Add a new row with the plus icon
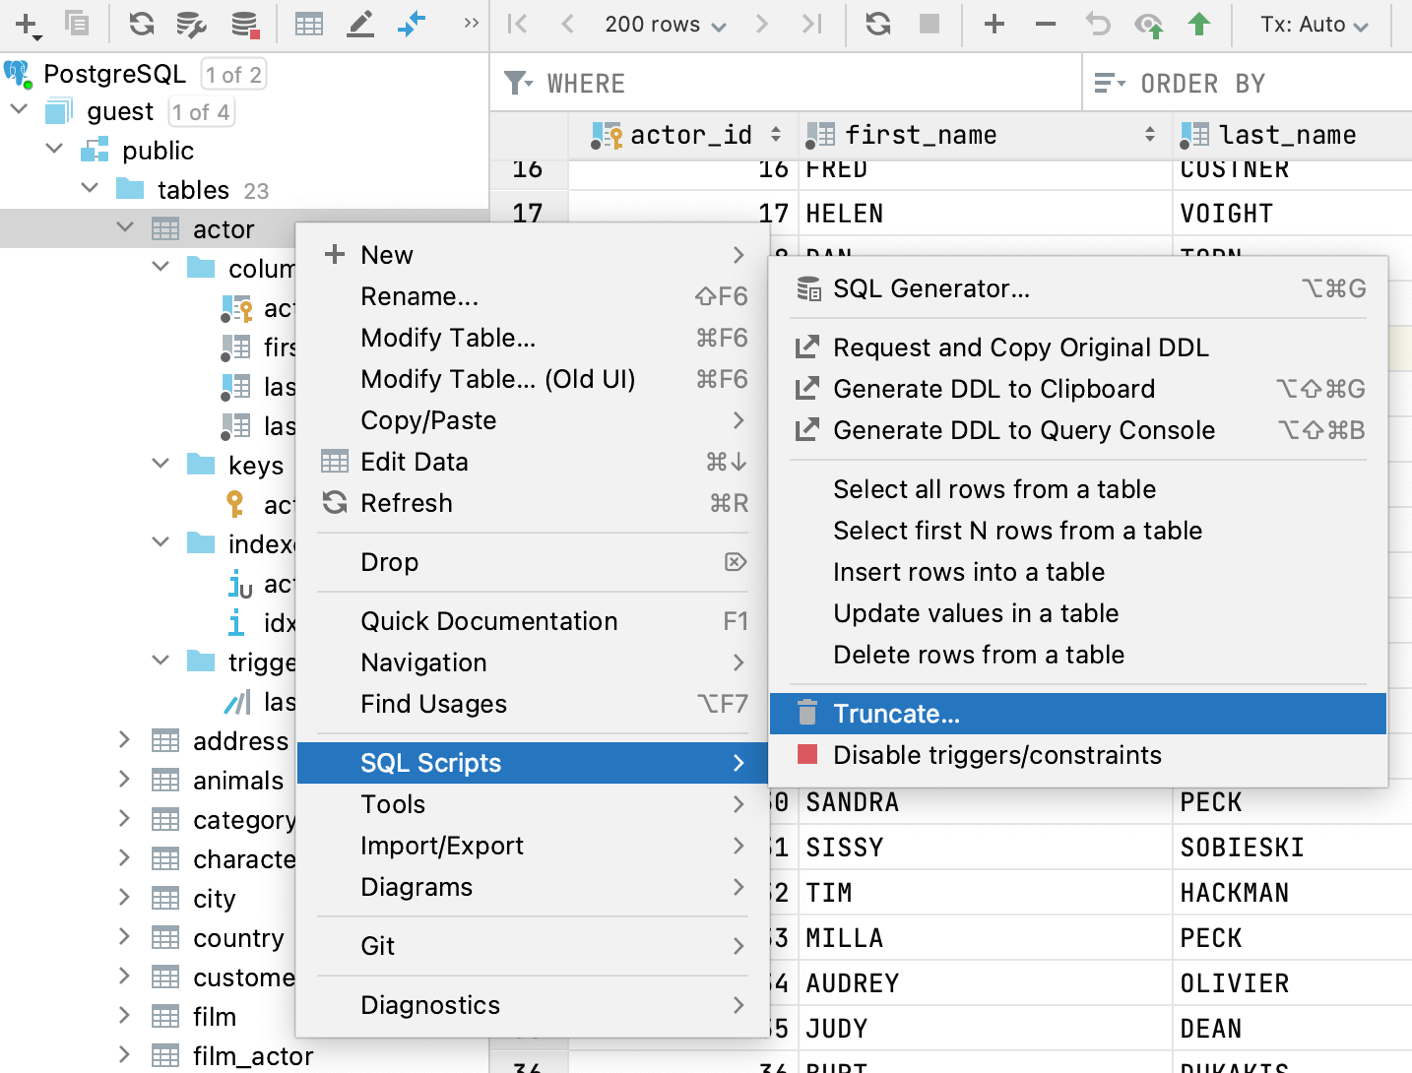 point(994,23)
